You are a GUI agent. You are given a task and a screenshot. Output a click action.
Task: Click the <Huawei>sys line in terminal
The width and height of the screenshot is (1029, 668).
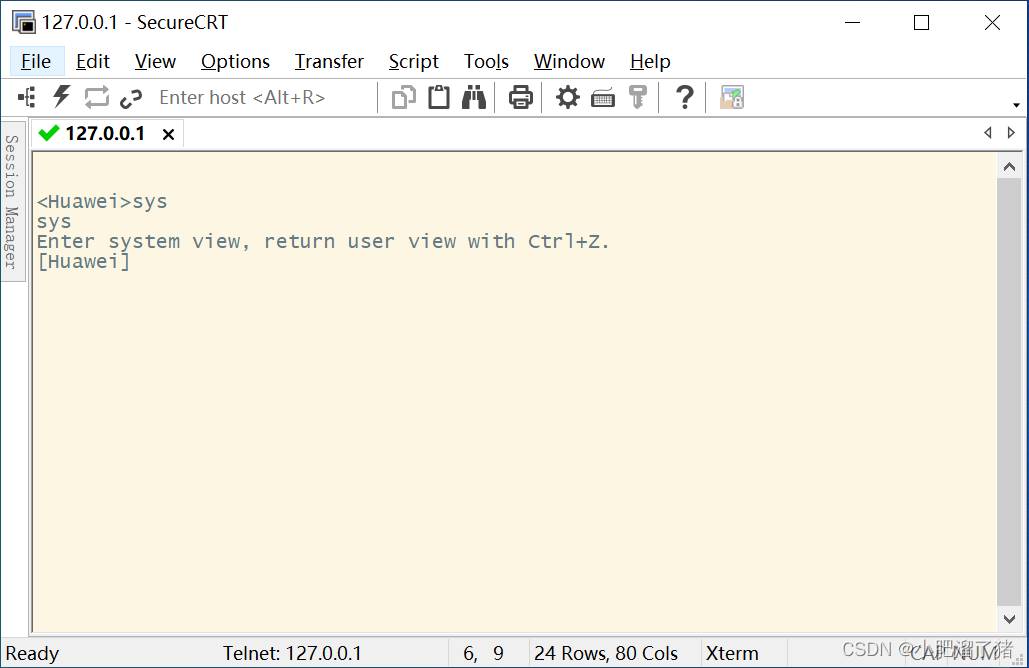pyautogui.click(x=102, y=201)
